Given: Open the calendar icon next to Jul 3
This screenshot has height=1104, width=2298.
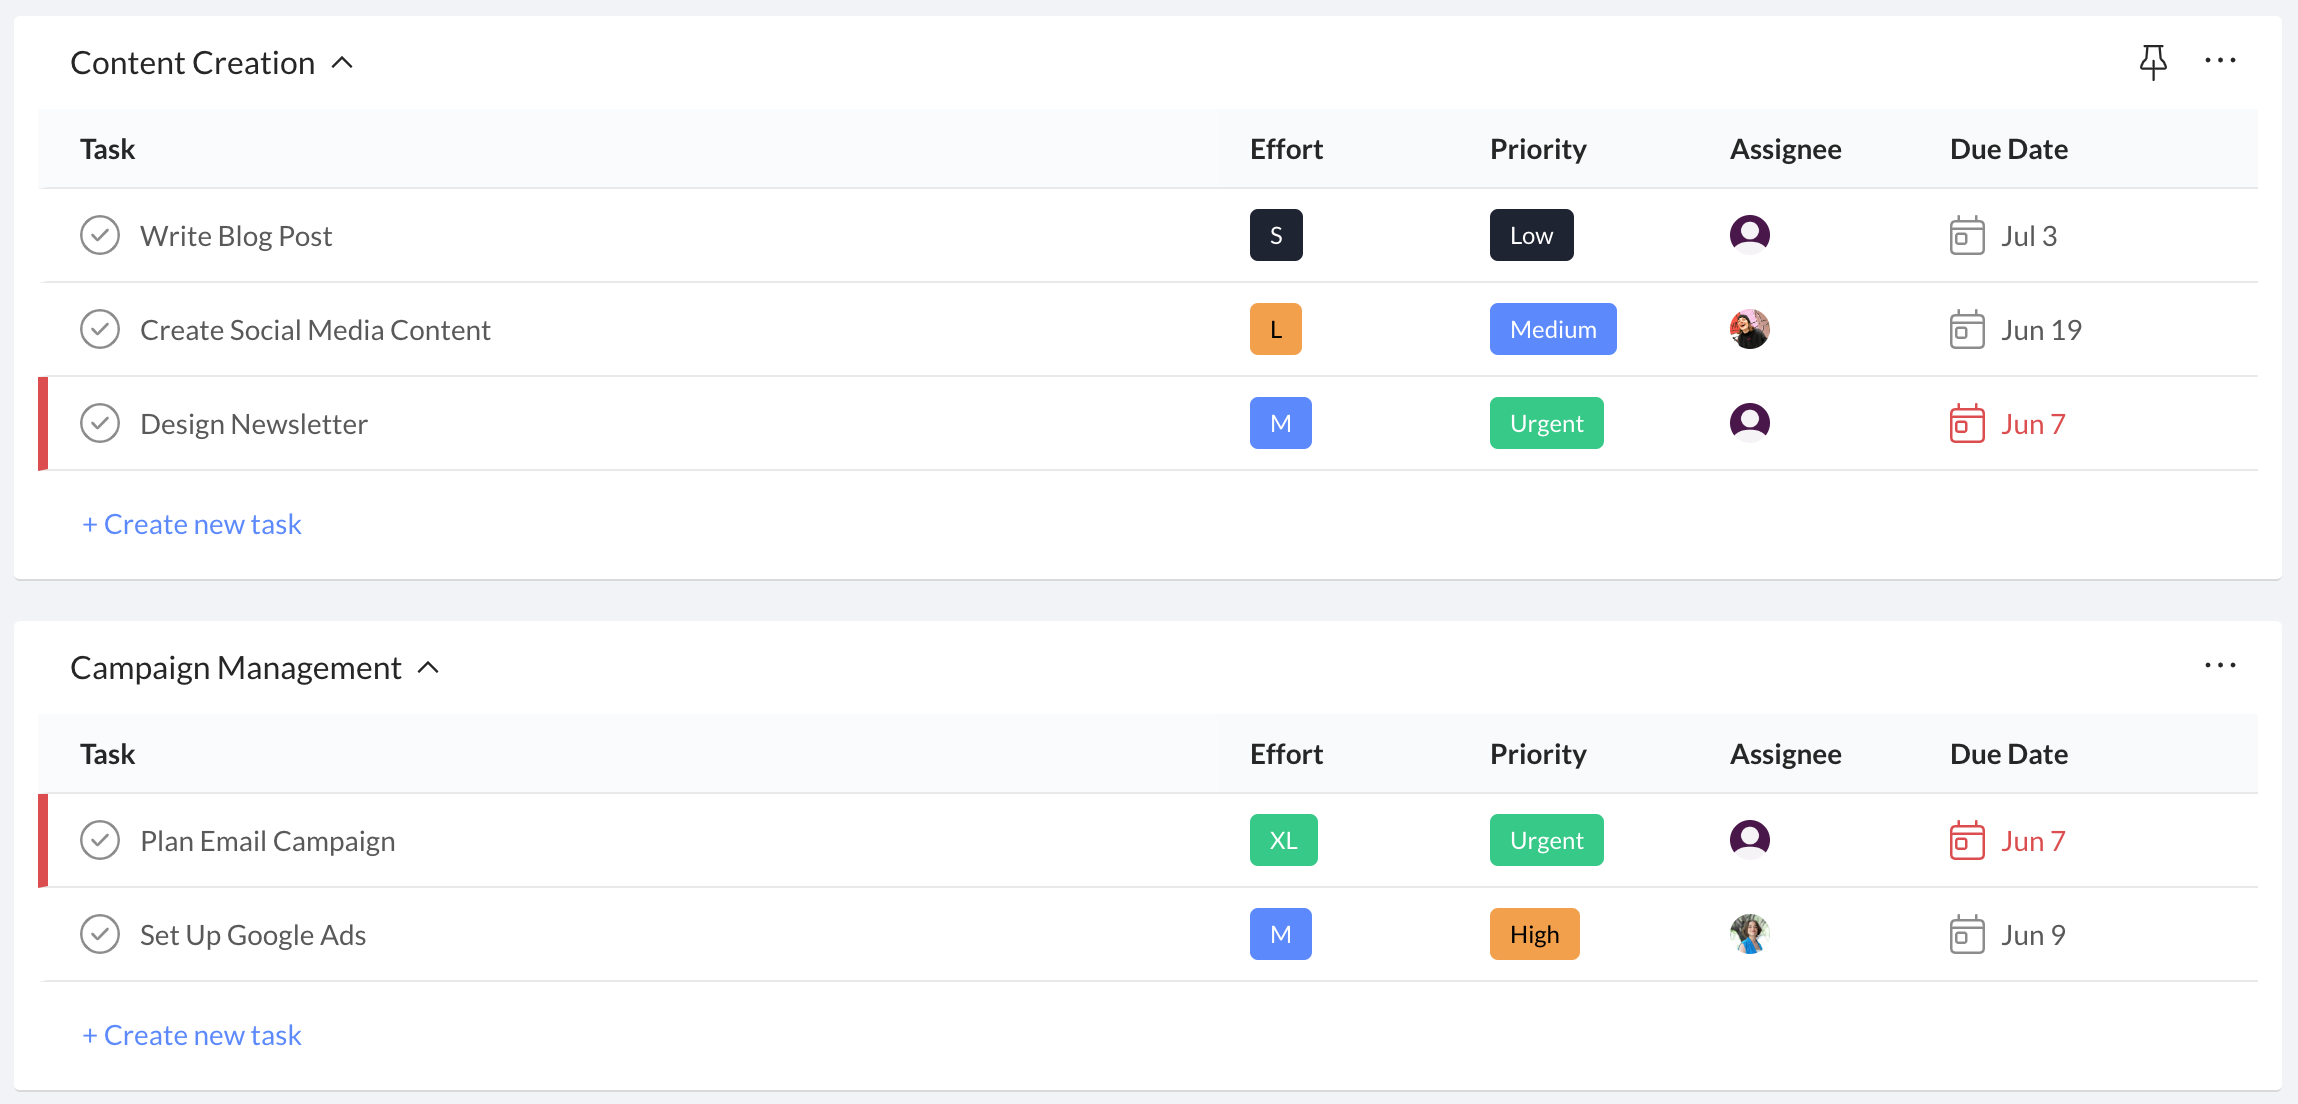Looking at the screenshot, I should pyautogui.click(x=1965, y=236).
